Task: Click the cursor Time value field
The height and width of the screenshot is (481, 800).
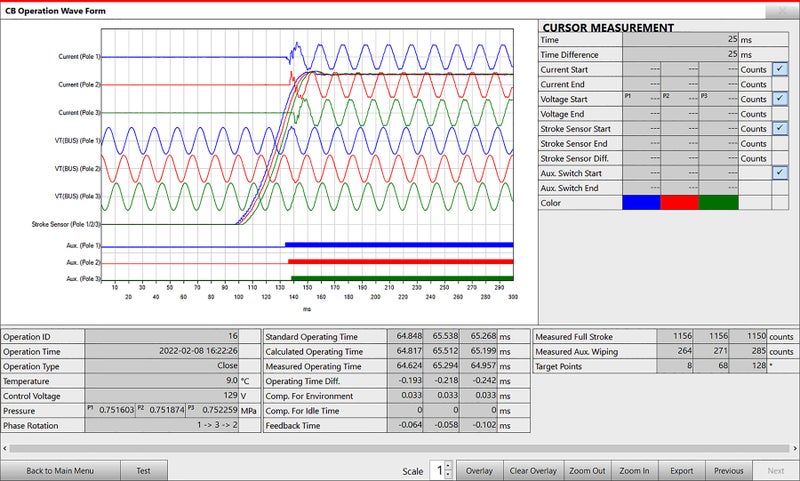Action: [681, 39]
